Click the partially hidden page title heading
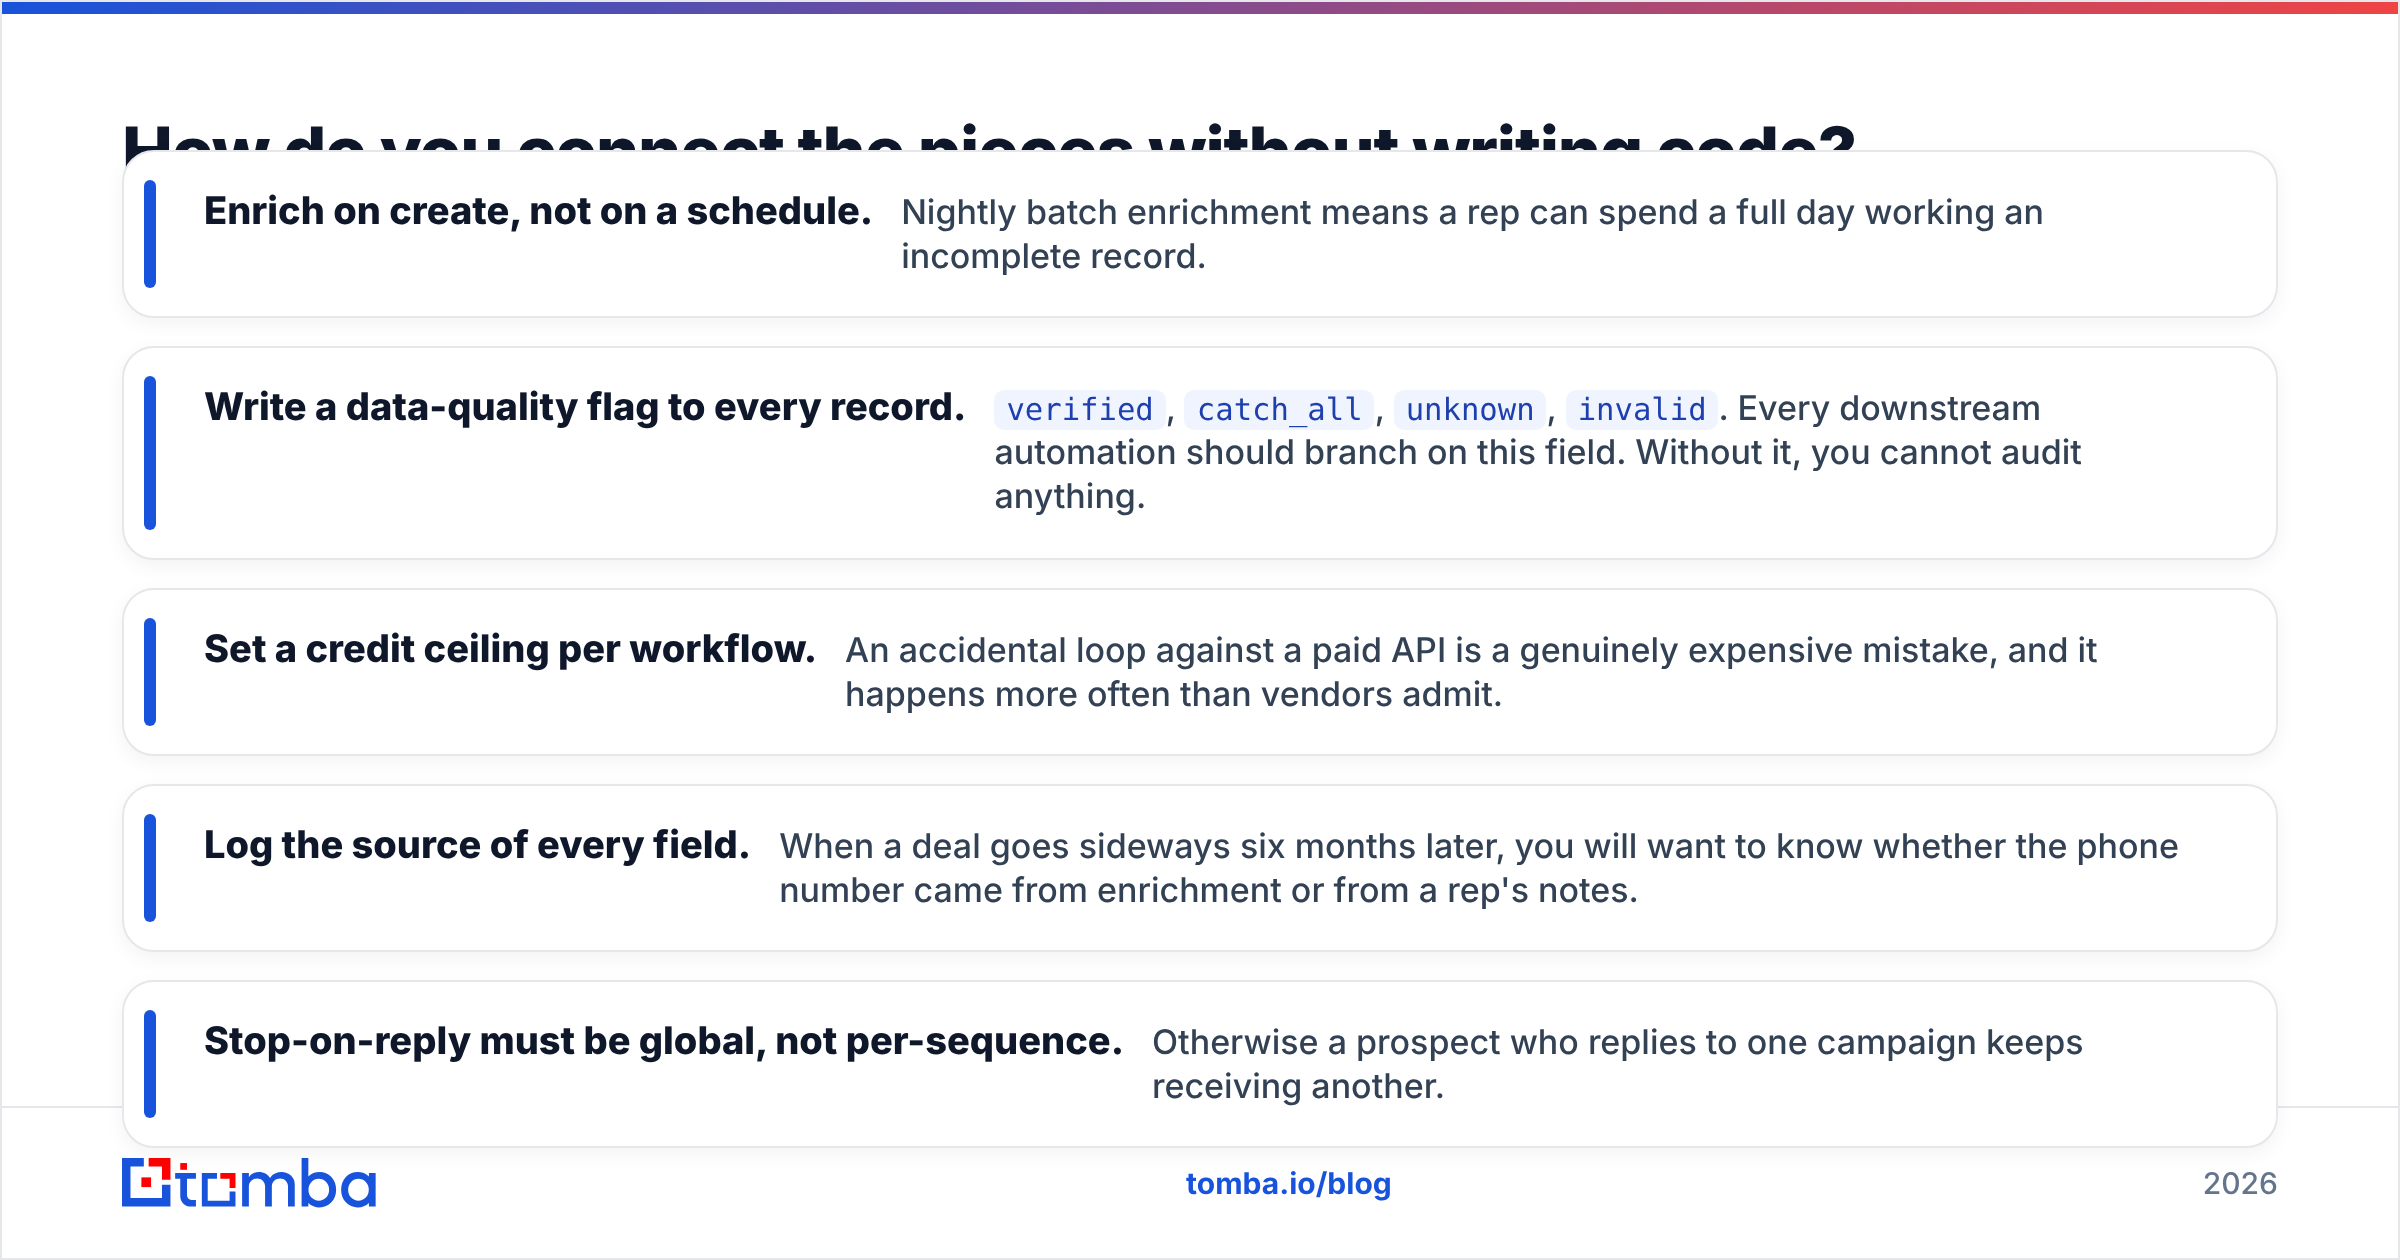This screenshot has height=1260, width=2400. (990, 136)
